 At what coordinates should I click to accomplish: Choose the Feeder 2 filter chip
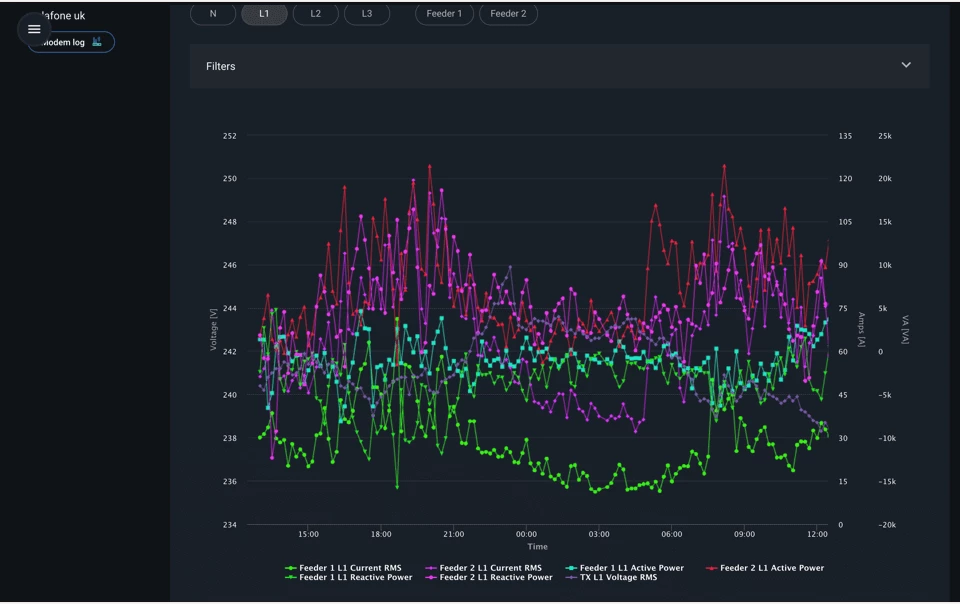pos(508,14)
